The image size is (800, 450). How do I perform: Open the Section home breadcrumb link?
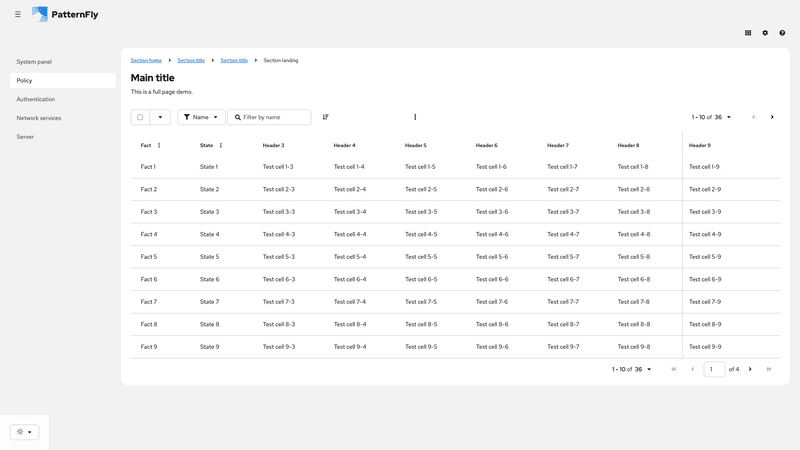click(146, 60)
